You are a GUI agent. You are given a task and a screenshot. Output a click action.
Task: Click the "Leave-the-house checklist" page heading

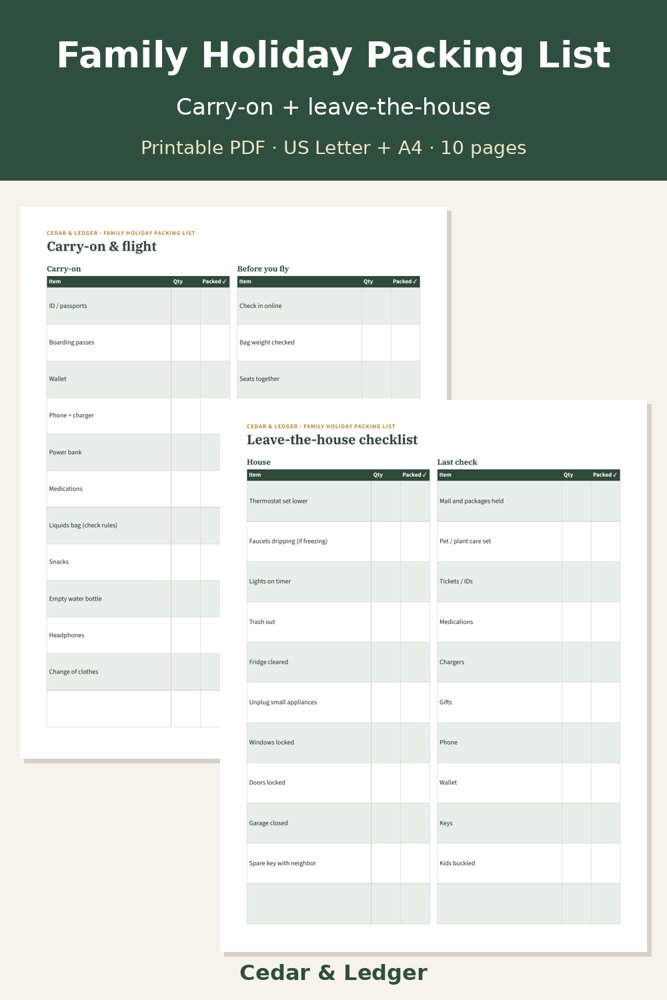point(332,440)
